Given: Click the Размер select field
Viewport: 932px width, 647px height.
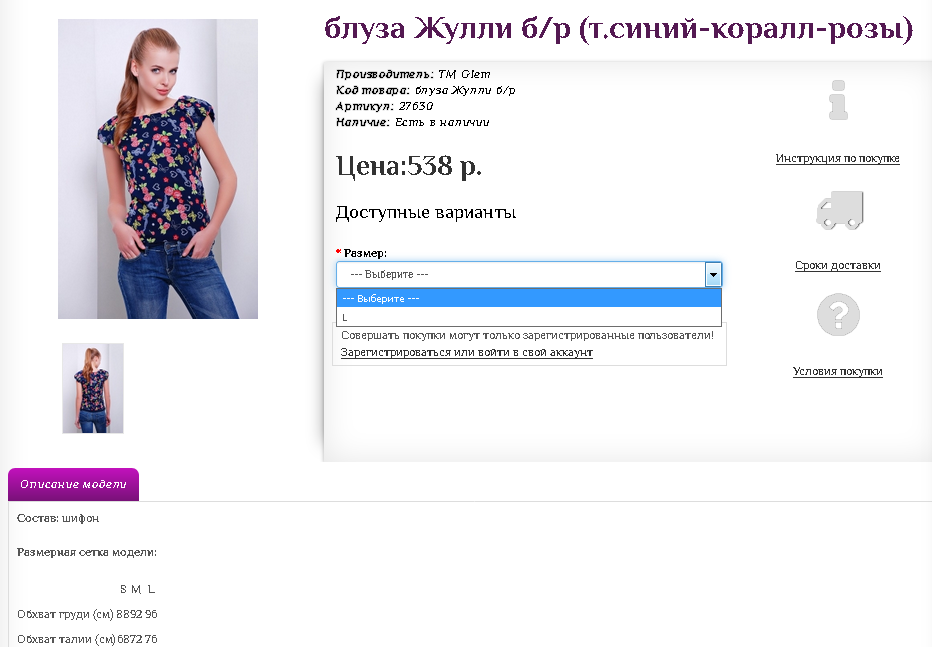Looking at the screenshot, I should tap(529, 274).
